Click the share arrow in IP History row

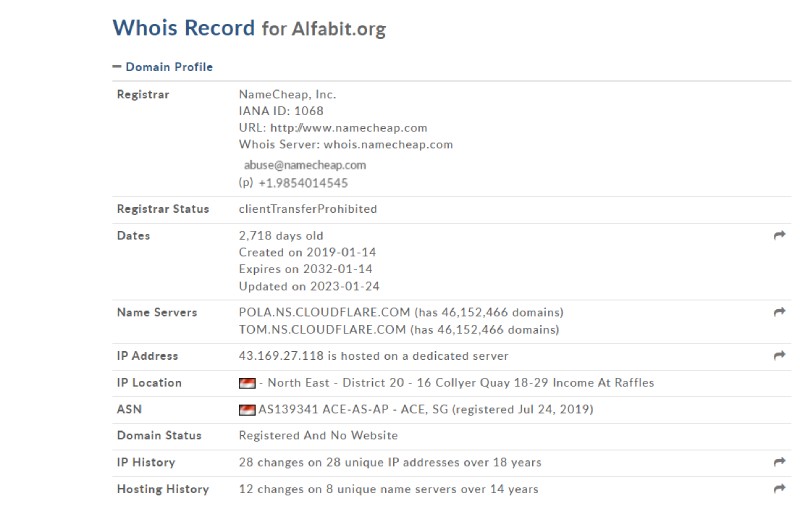coord(779,462)
